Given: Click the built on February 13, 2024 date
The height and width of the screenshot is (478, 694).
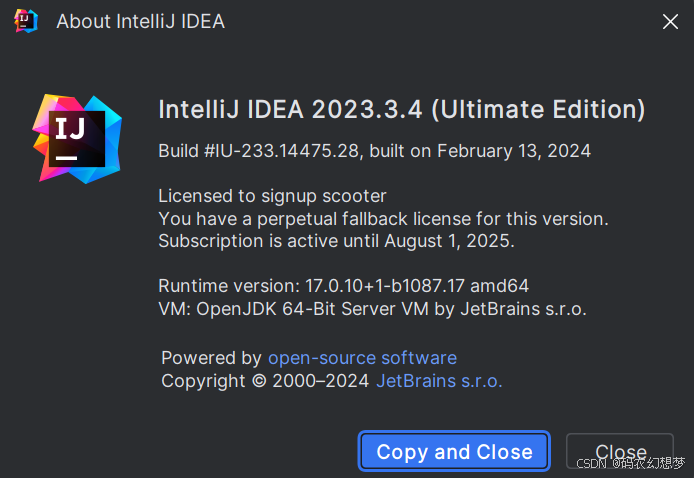Looking at the screenshot, I should 480,151.
